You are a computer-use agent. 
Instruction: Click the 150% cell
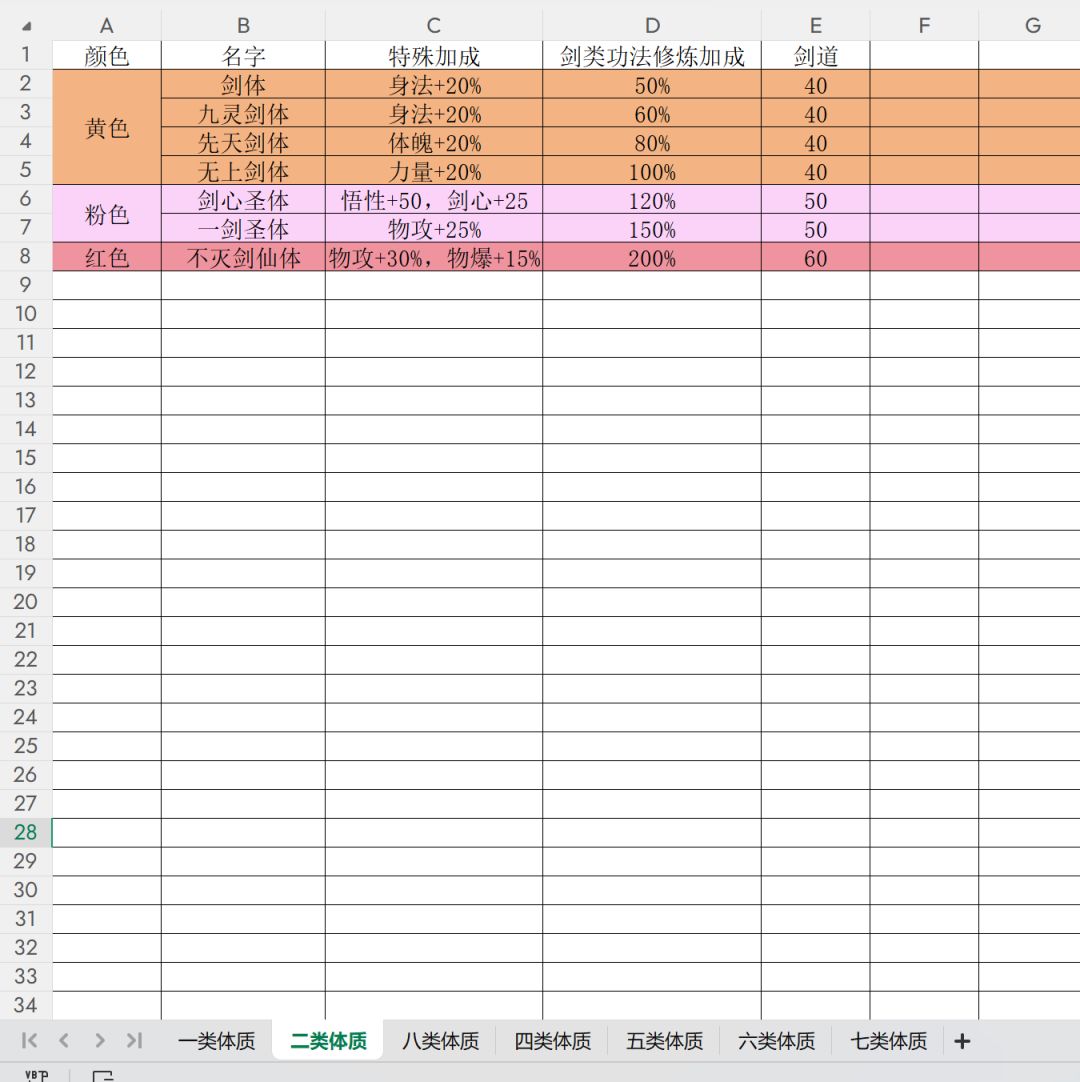click(x=651, y=228)
